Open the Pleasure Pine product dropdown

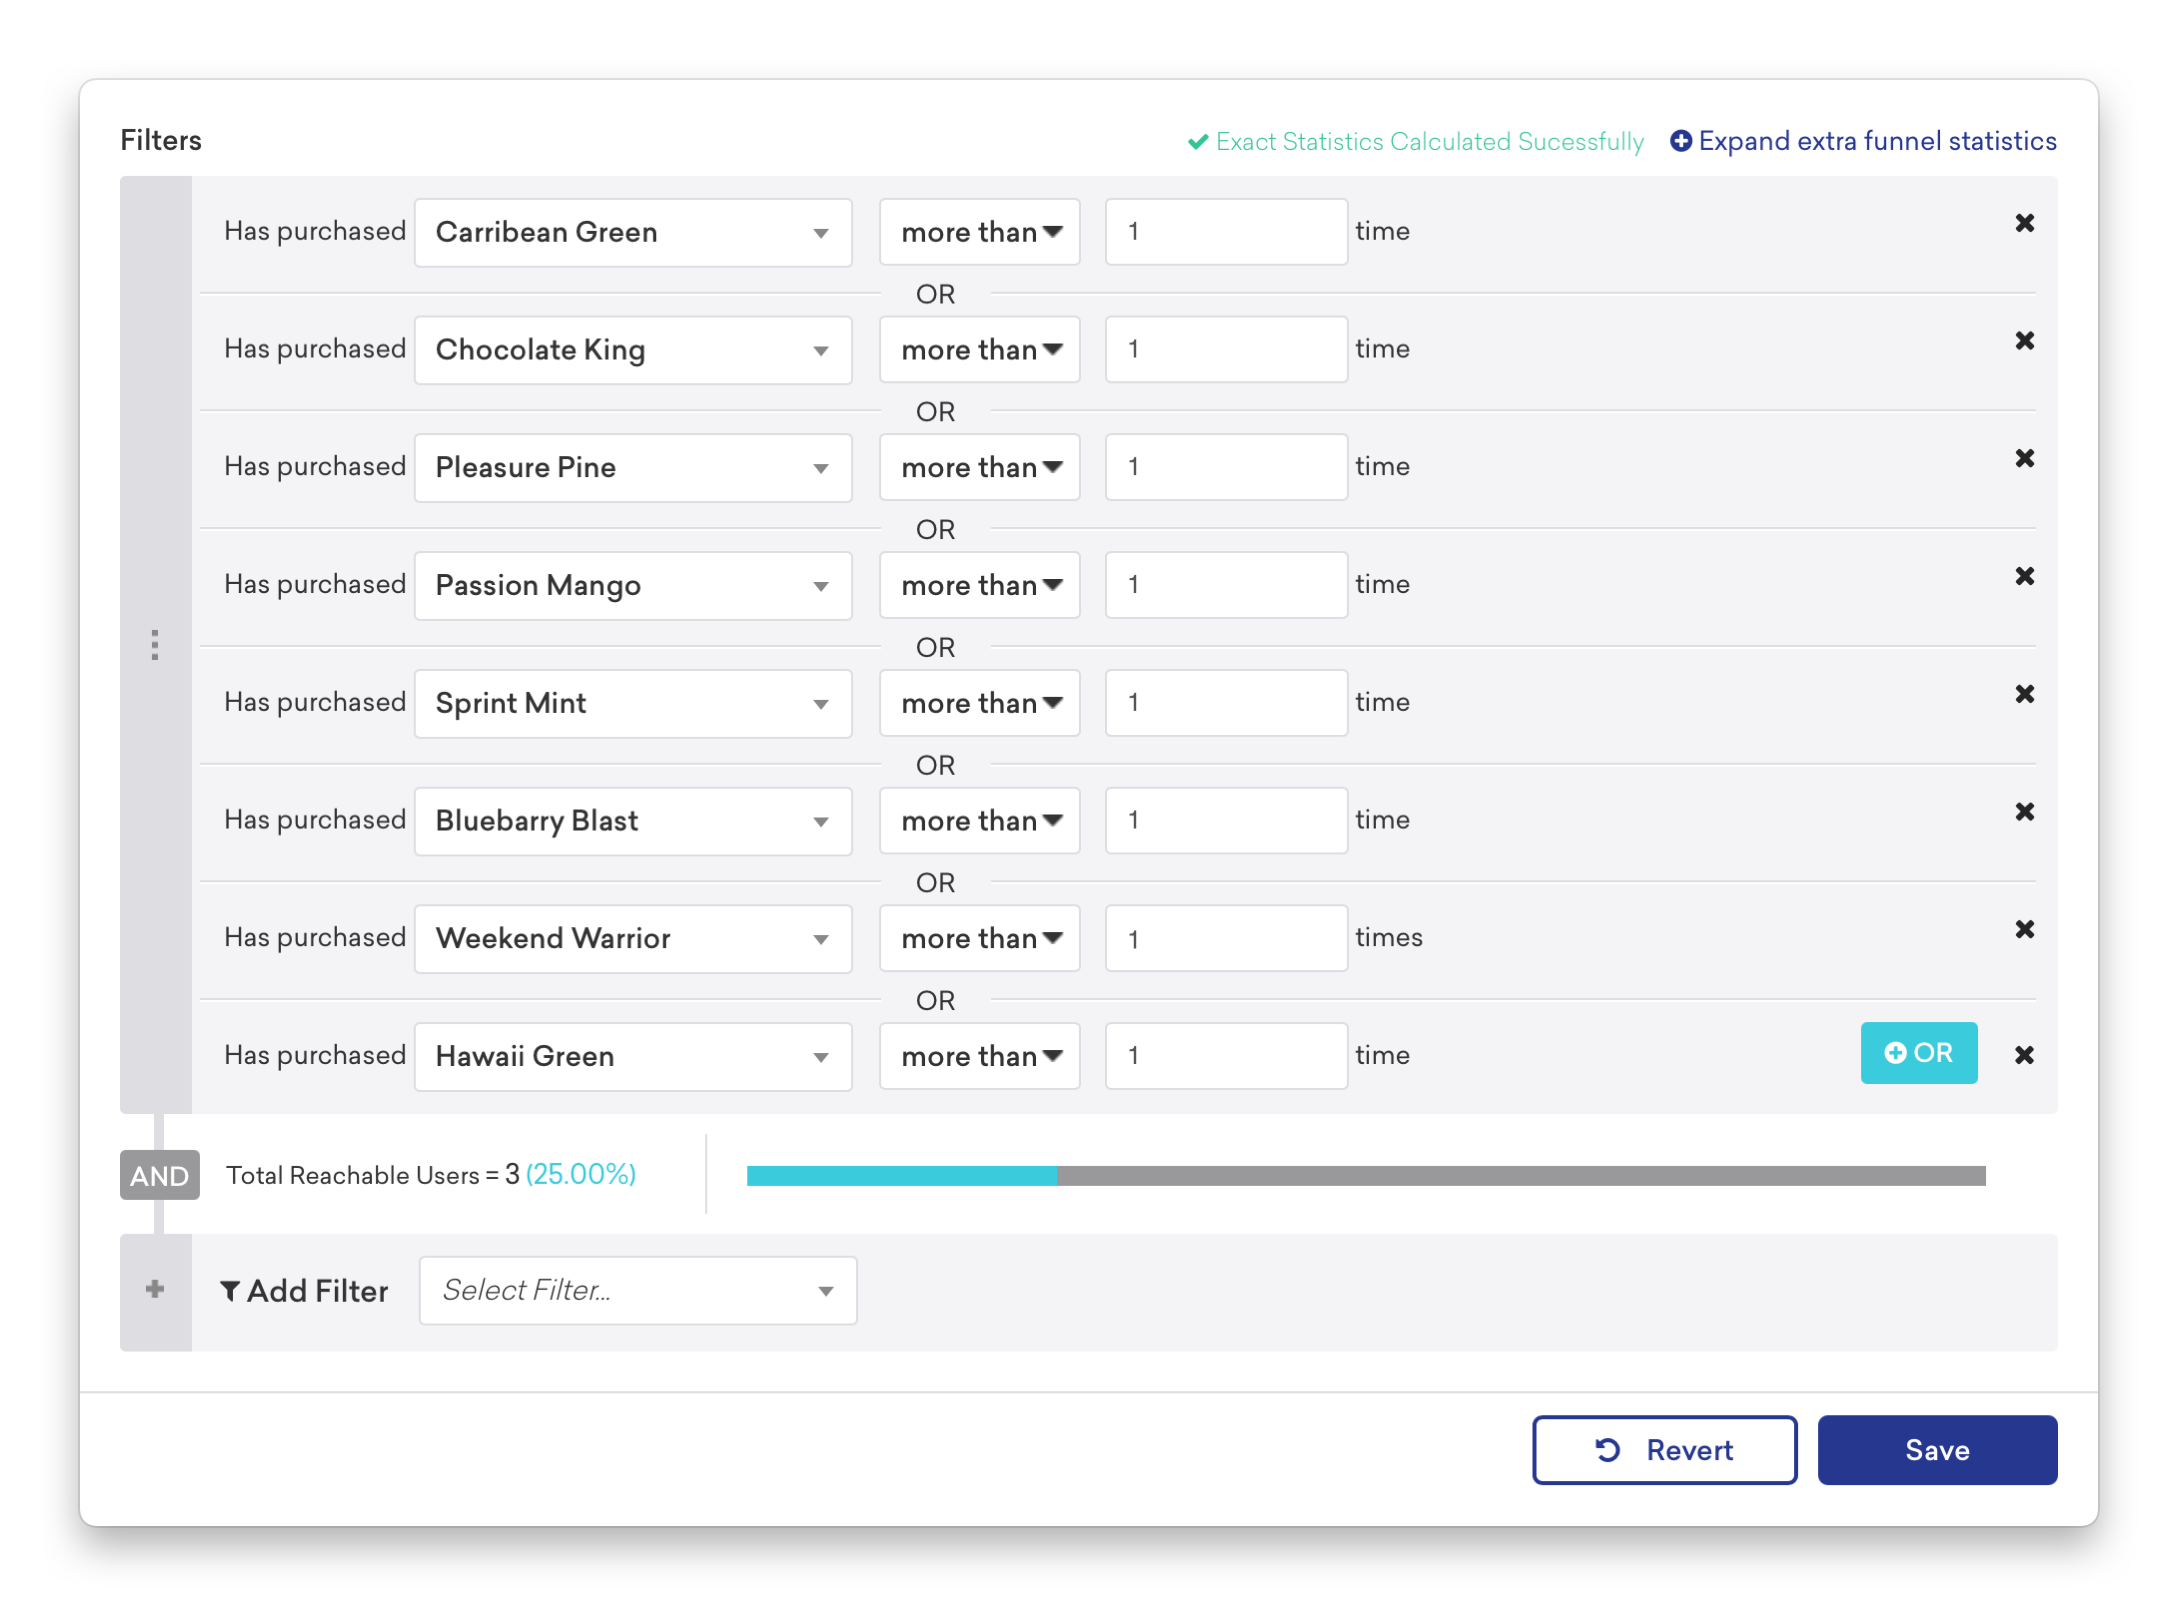click(x=633, y=467)
